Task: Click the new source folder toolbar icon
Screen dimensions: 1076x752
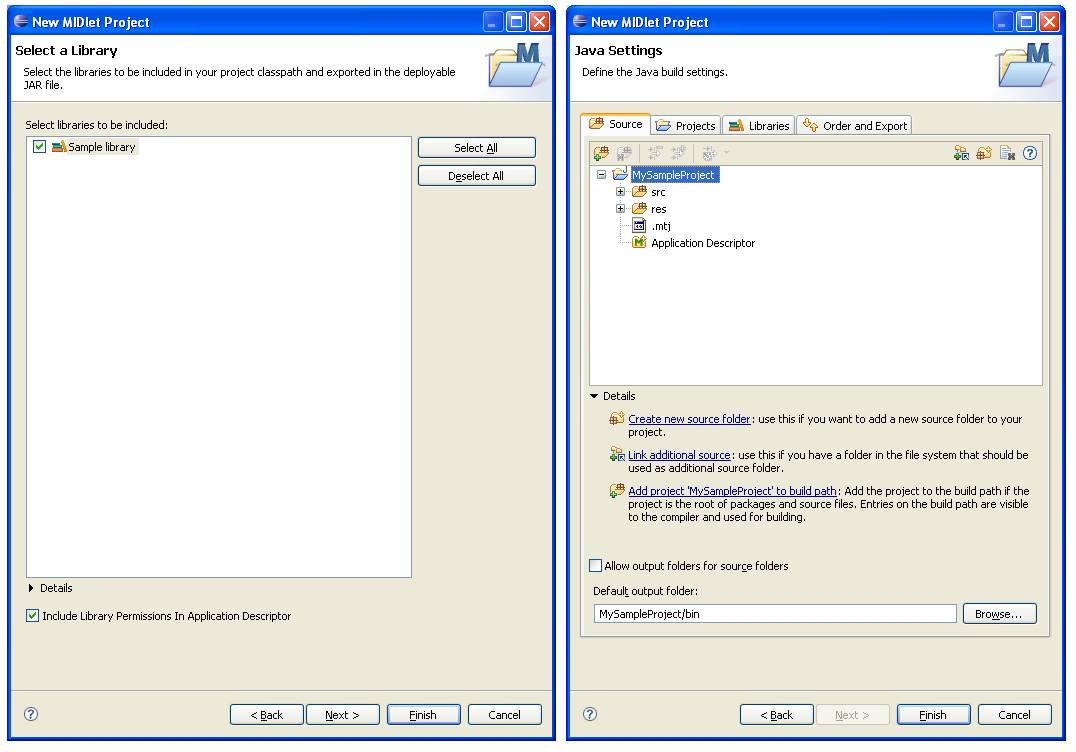Action: pyautogui.click(x=984, y=153)
